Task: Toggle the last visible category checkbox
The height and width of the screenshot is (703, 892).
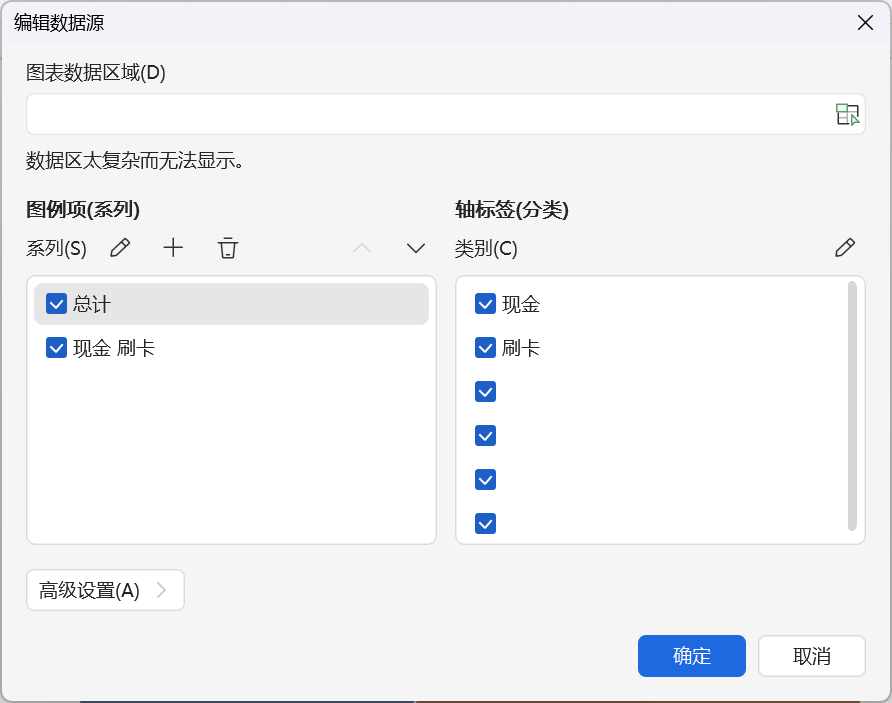Action: click(x=485, y=523)
